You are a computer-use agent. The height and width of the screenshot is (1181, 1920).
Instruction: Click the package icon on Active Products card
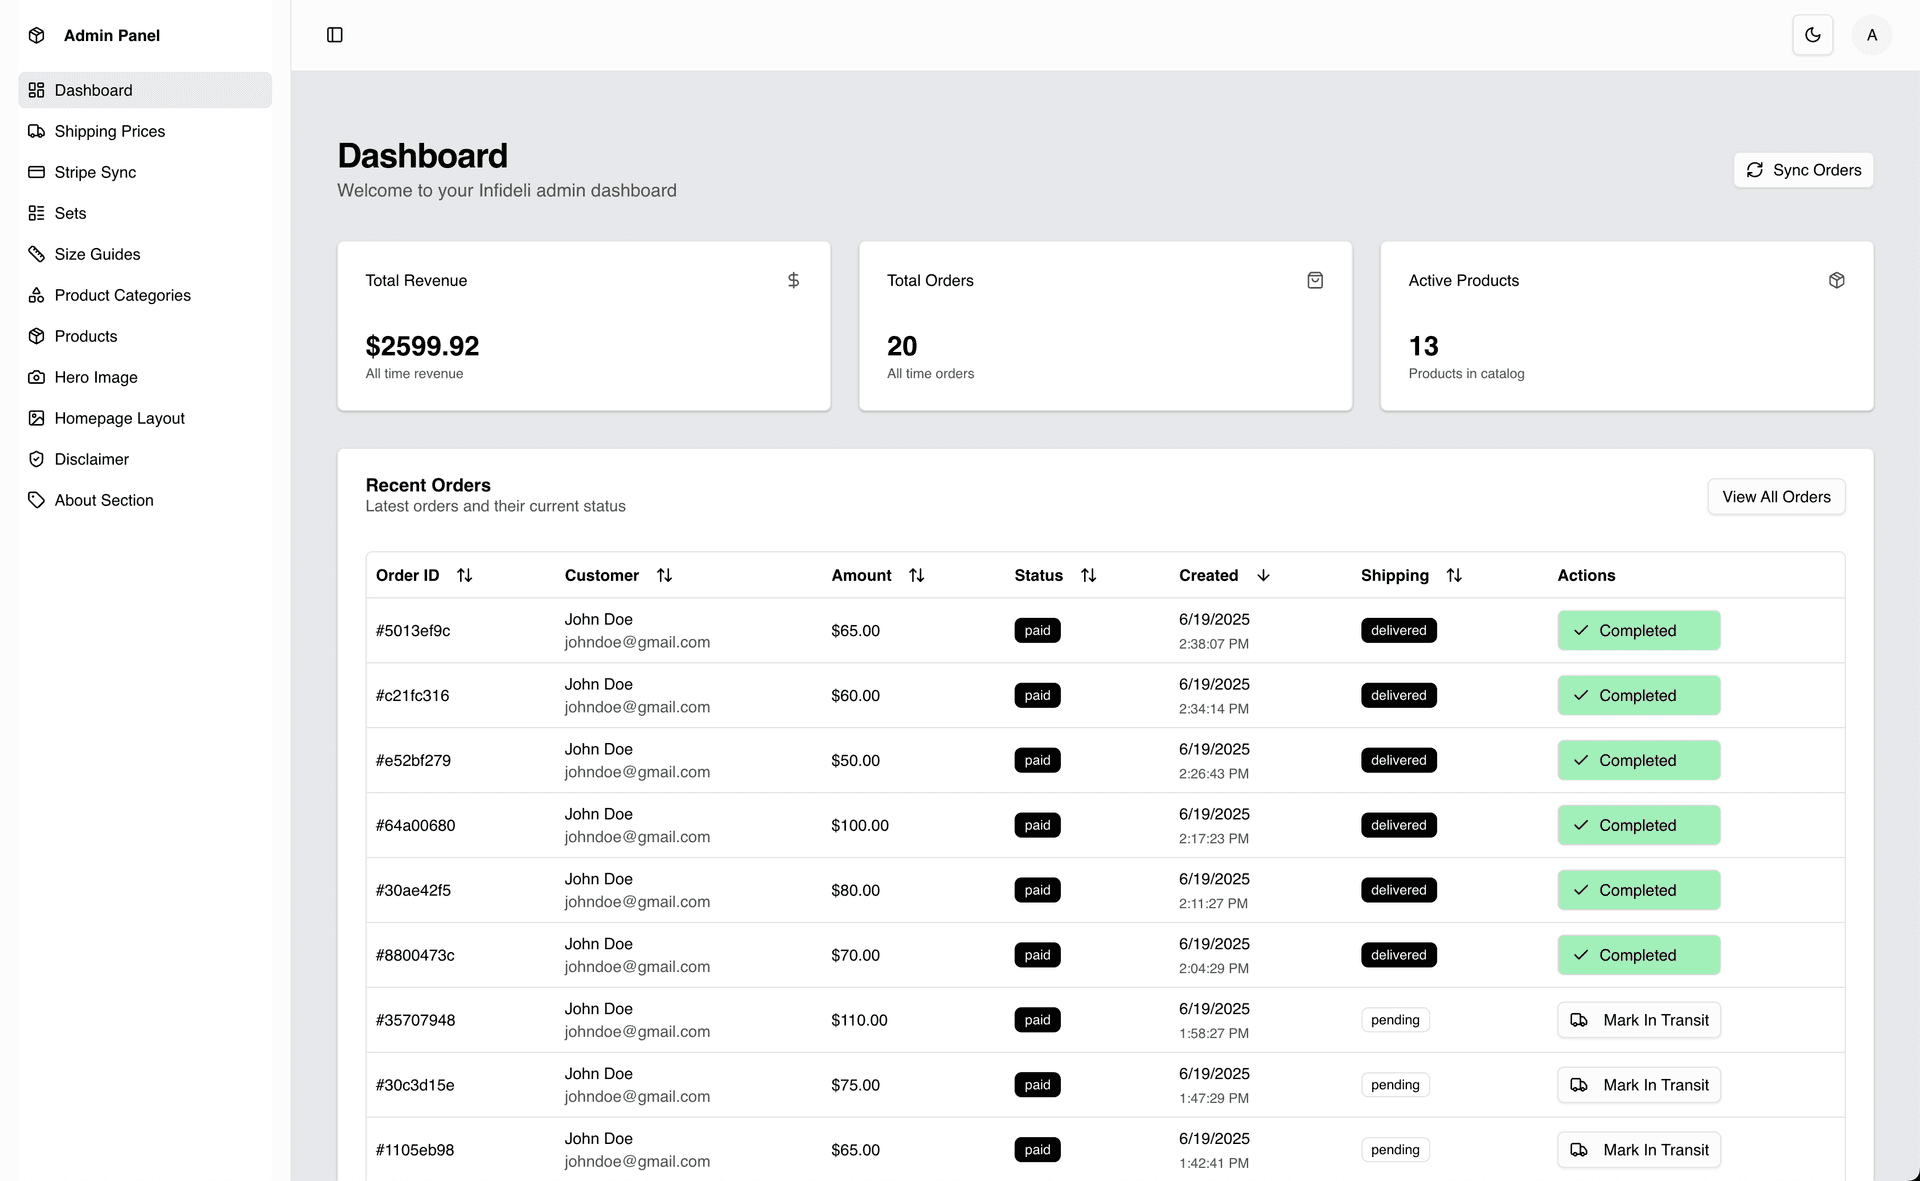pyautogui.click(x=1836, y=280)
